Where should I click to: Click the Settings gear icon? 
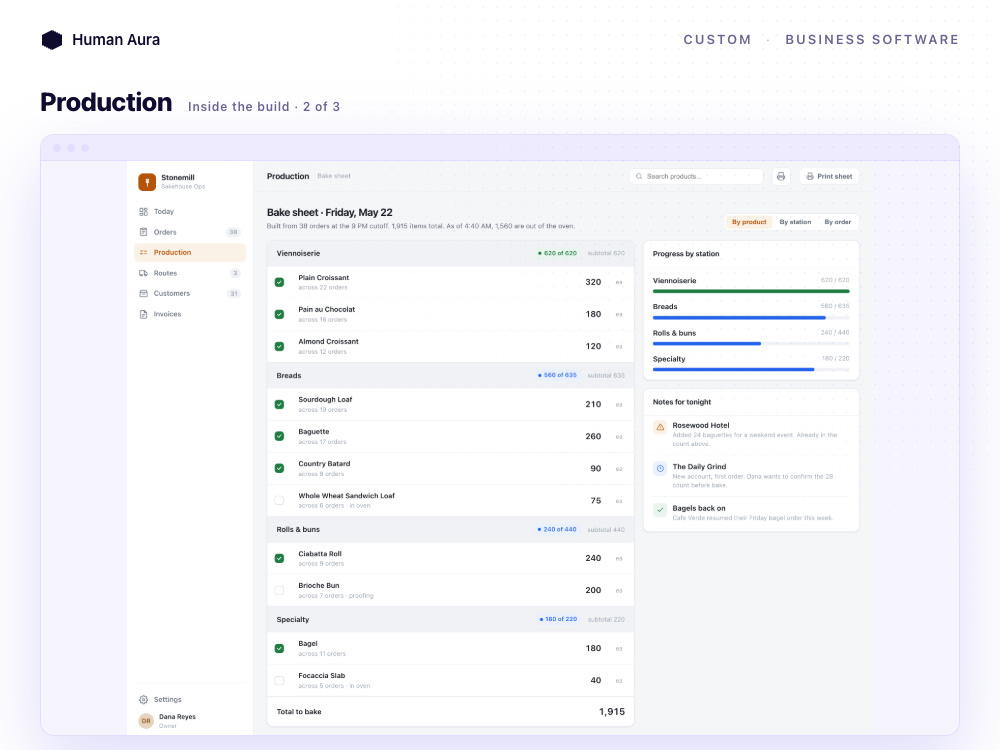pyautogui.click(x=143, y=700)
